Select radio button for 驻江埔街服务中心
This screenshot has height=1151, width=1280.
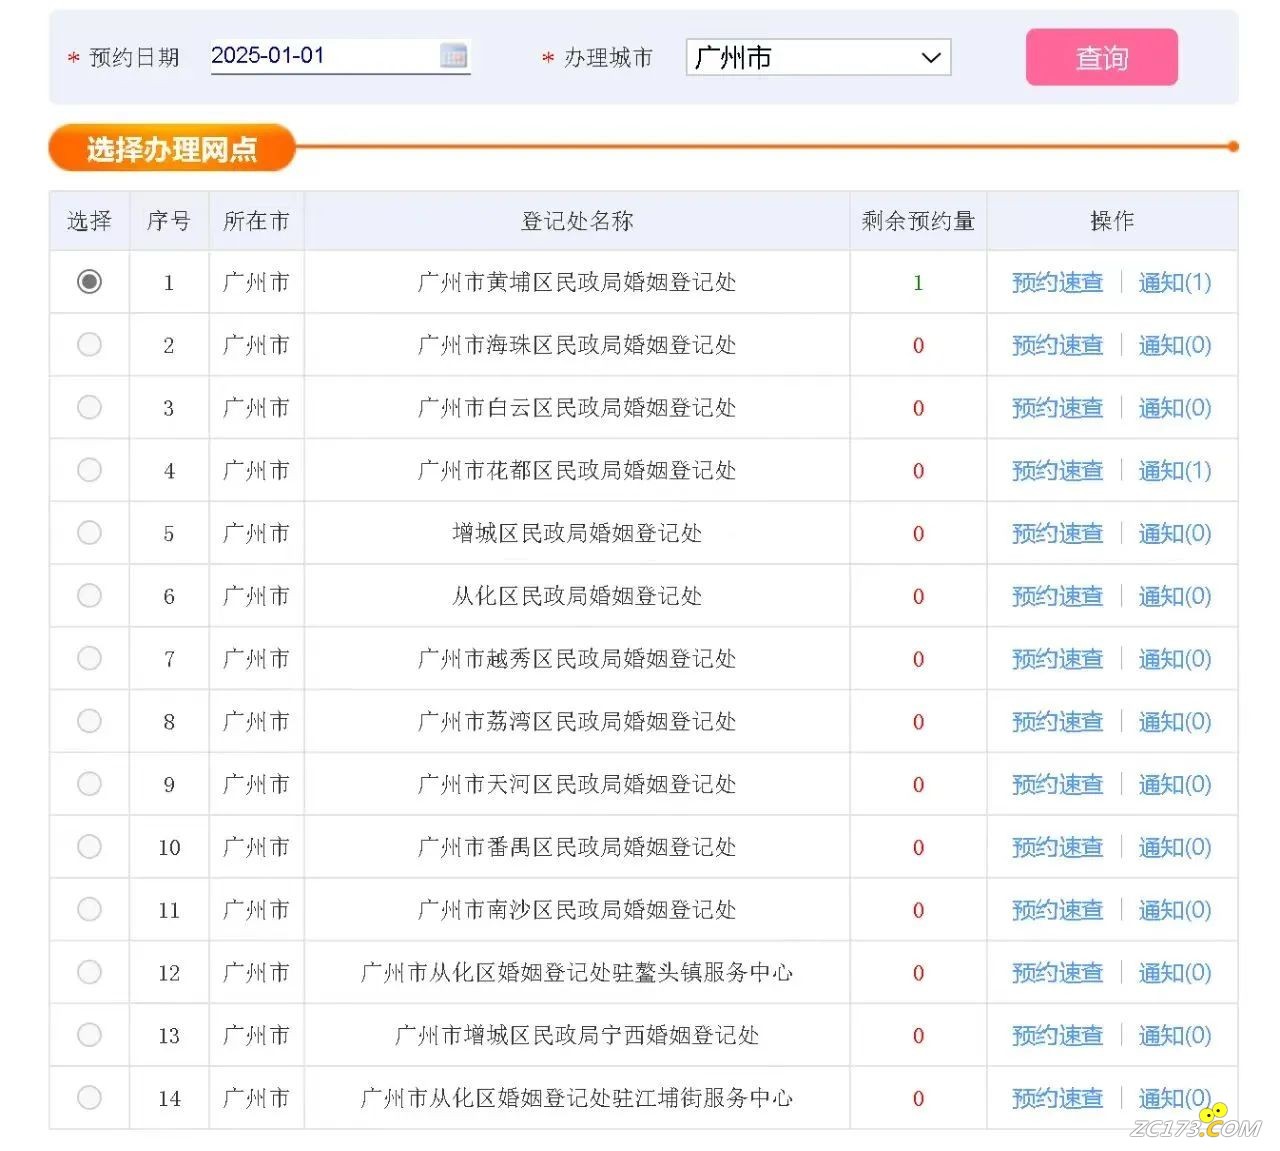[89, 1098]
